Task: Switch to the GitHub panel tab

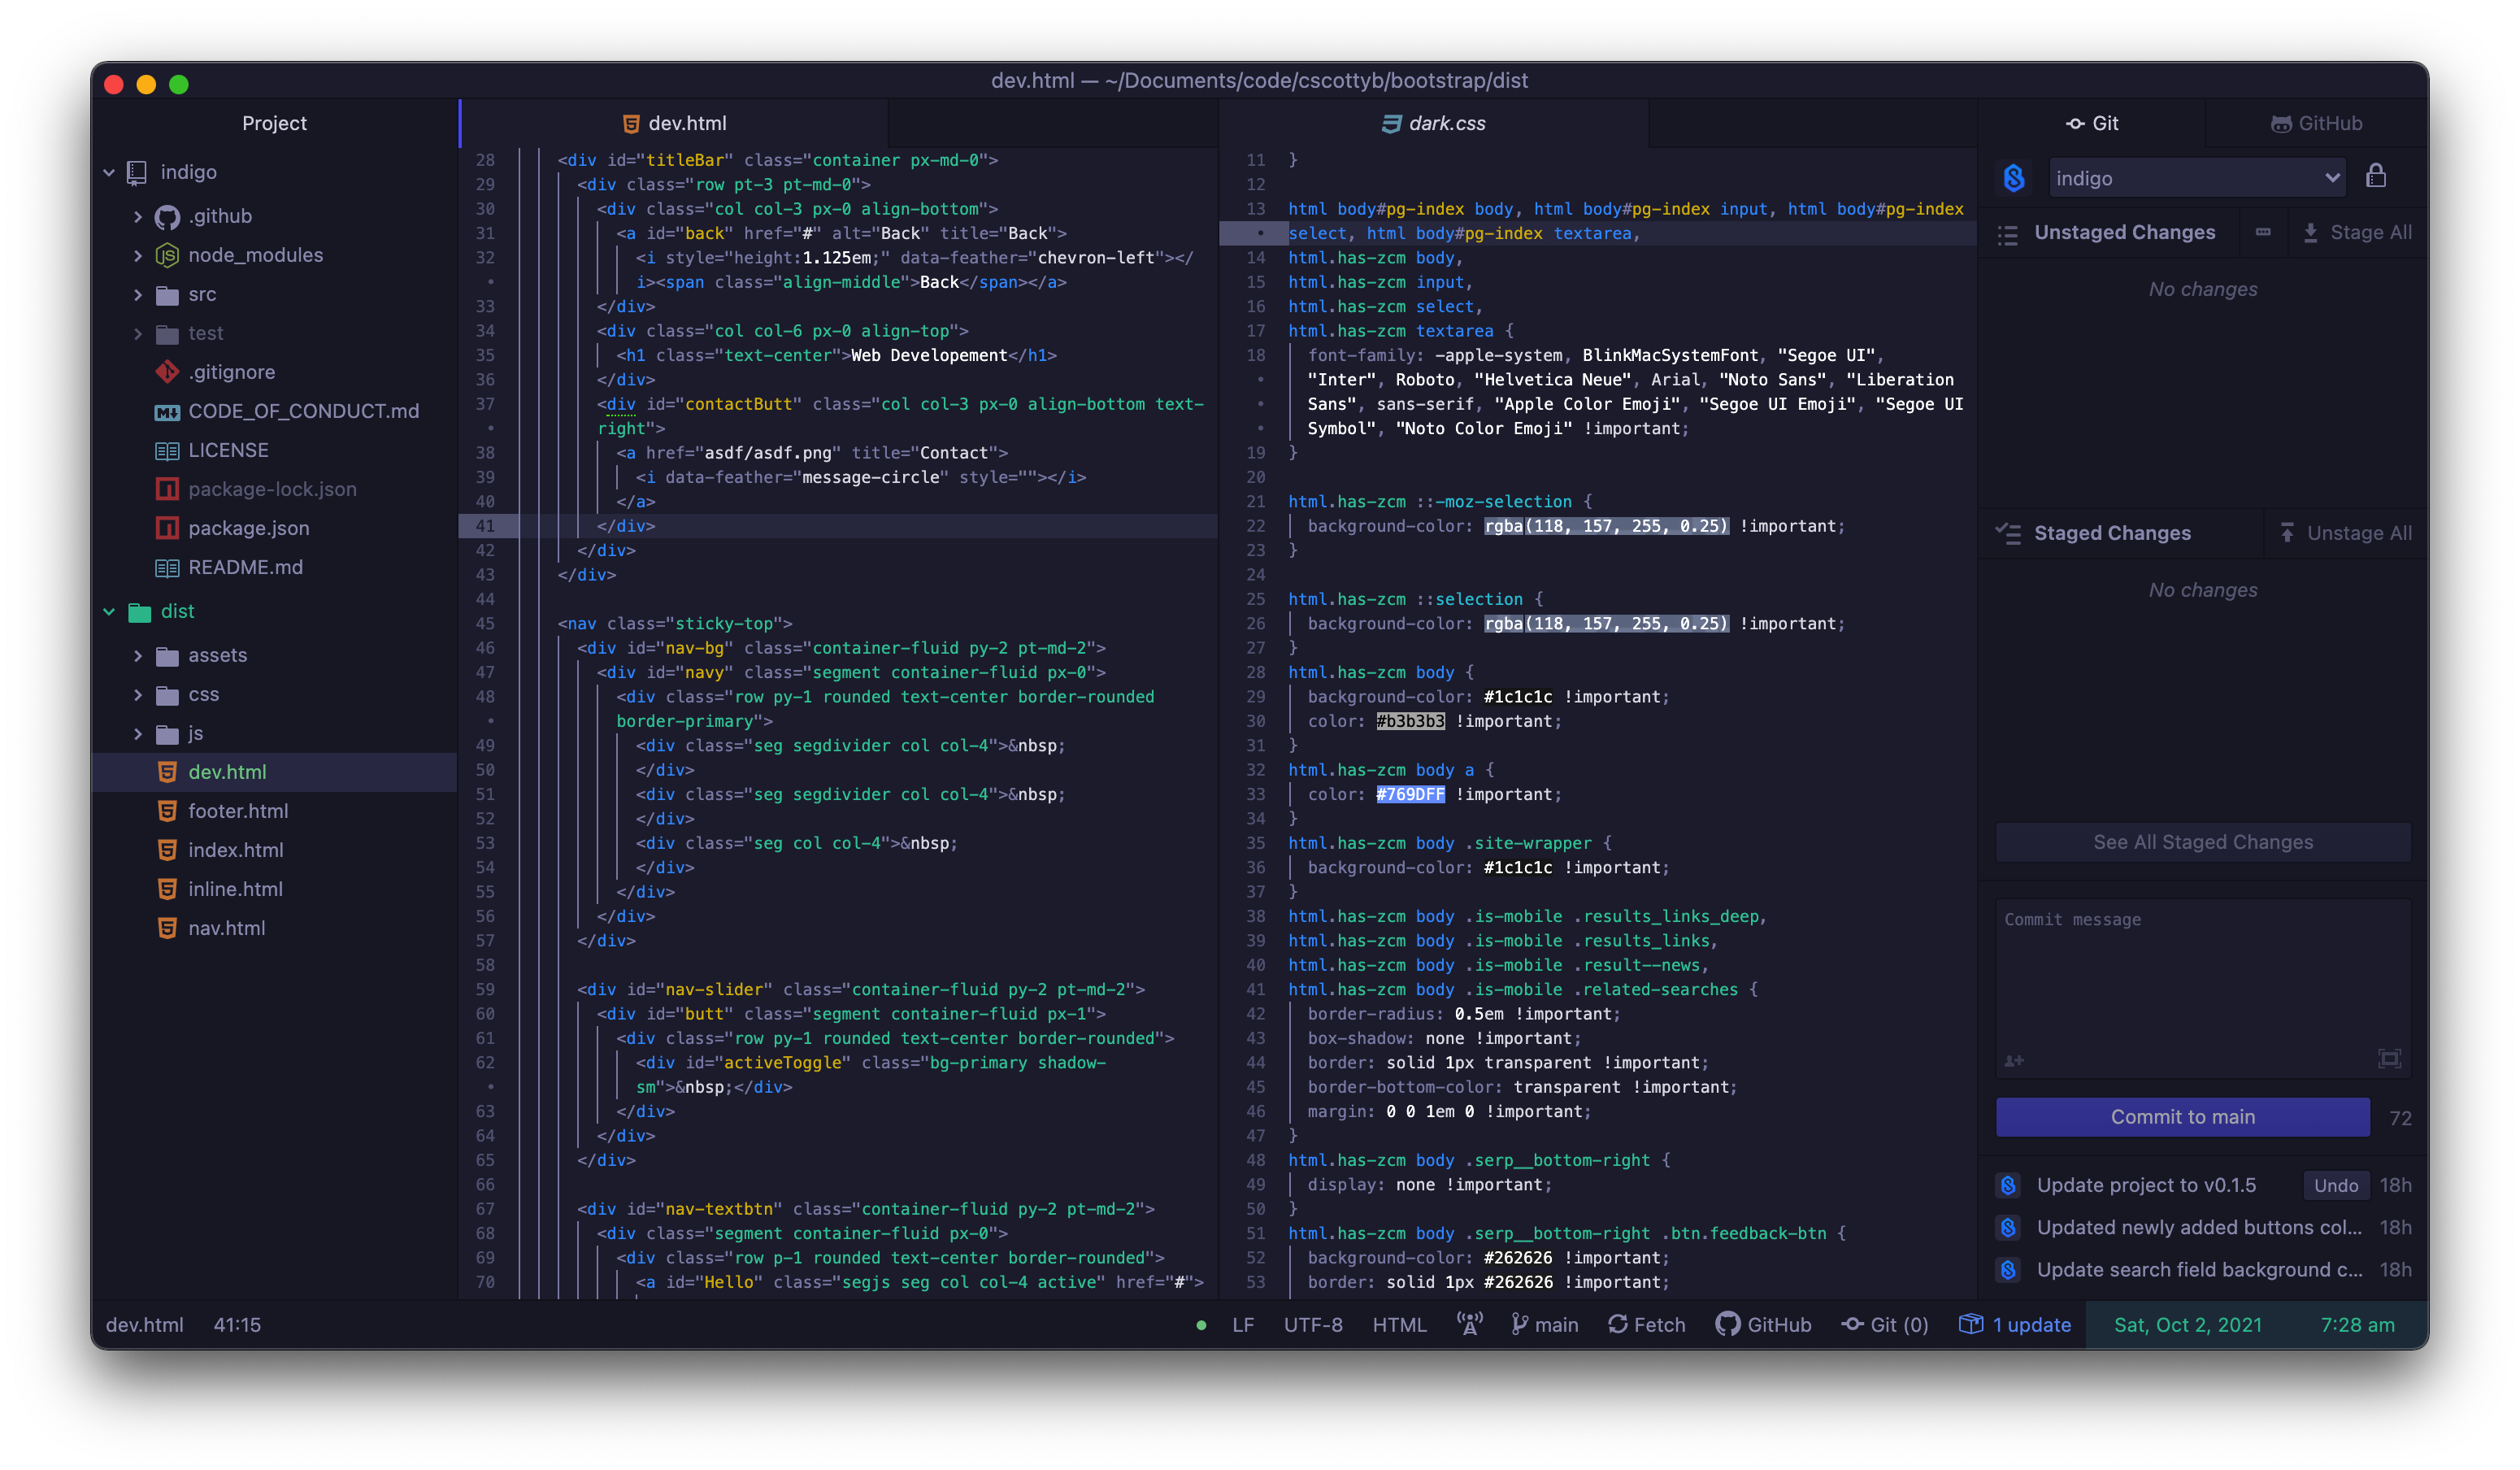Action: 2316,123
